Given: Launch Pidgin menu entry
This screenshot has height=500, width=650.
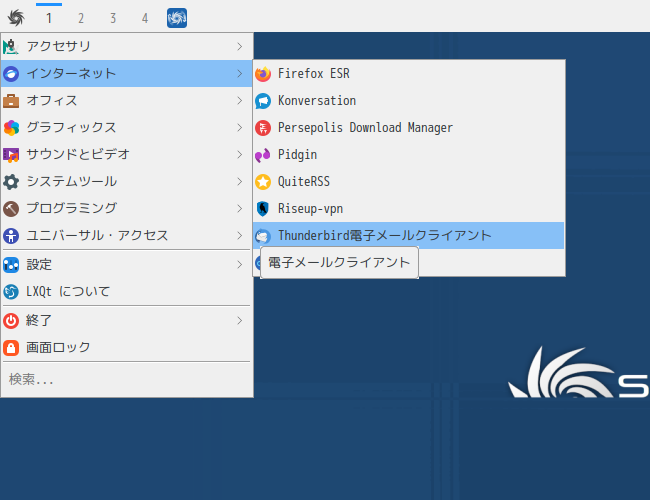Looking at the screenshot, I should click(x=409, y=155).
